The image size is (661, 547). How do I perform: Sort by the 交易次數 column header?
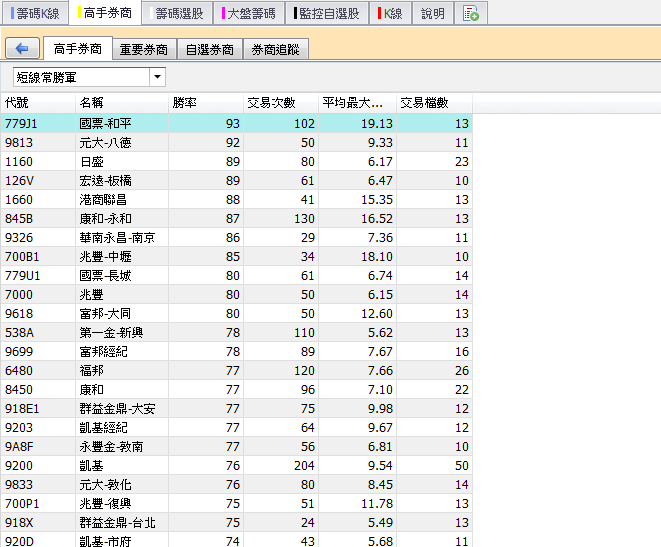coord(280,102)
